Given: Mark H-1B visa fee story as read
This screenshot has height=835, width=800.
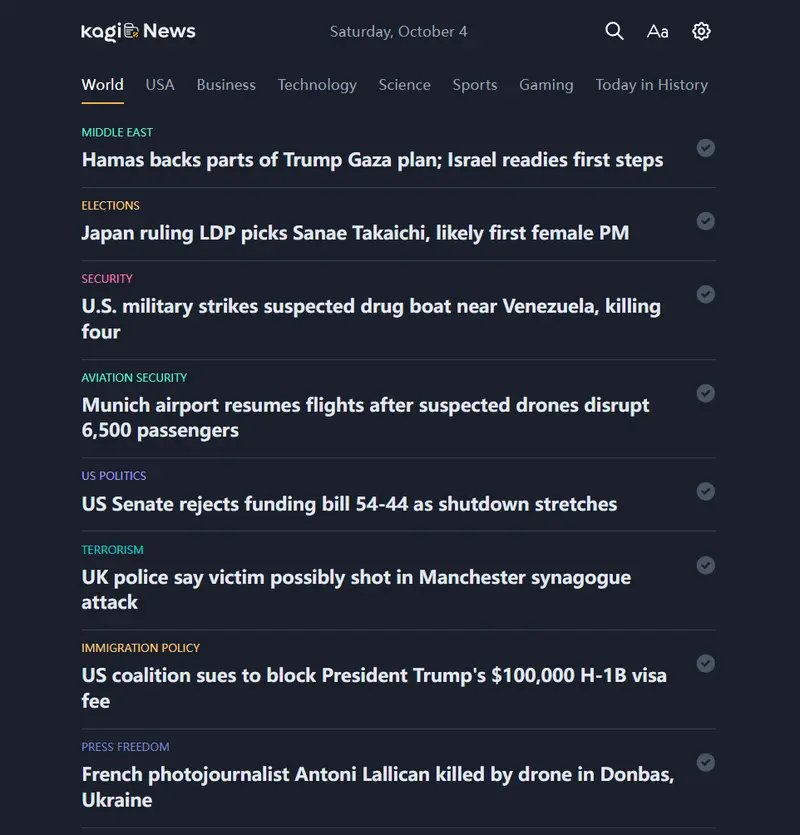Looking at the screenshot, I should click(705, 663).
